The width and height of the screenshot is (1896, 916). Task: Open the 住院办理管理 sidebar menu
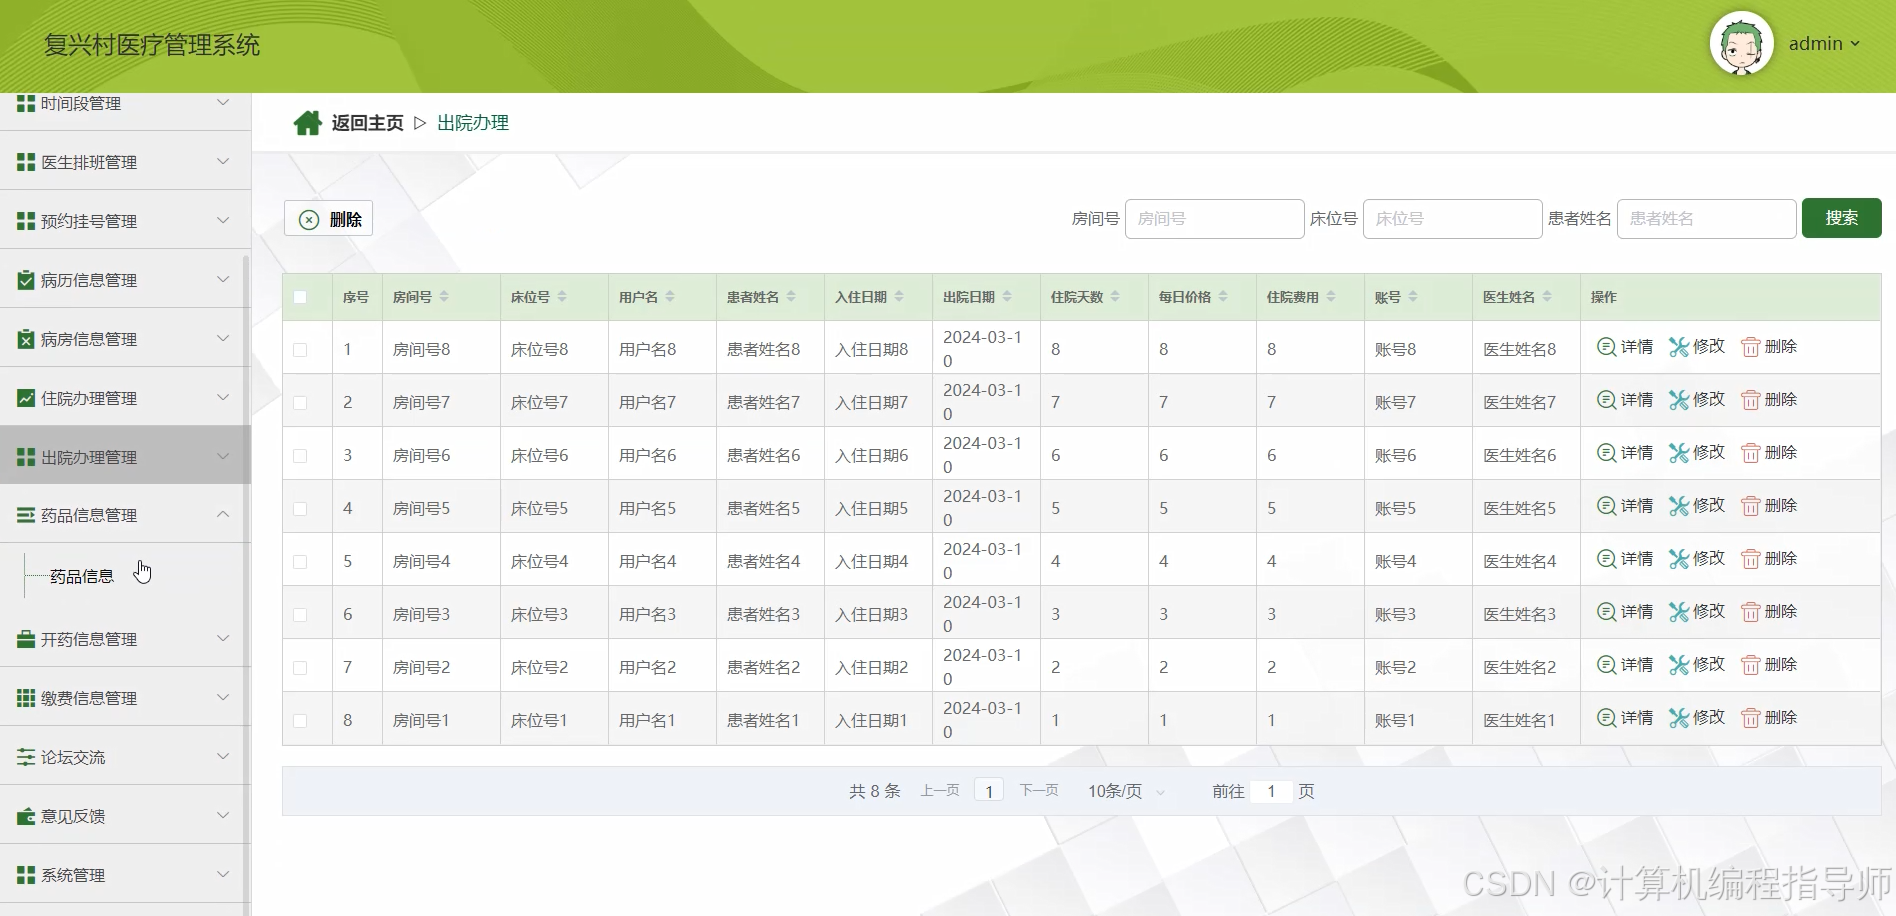tap(125, 398)
